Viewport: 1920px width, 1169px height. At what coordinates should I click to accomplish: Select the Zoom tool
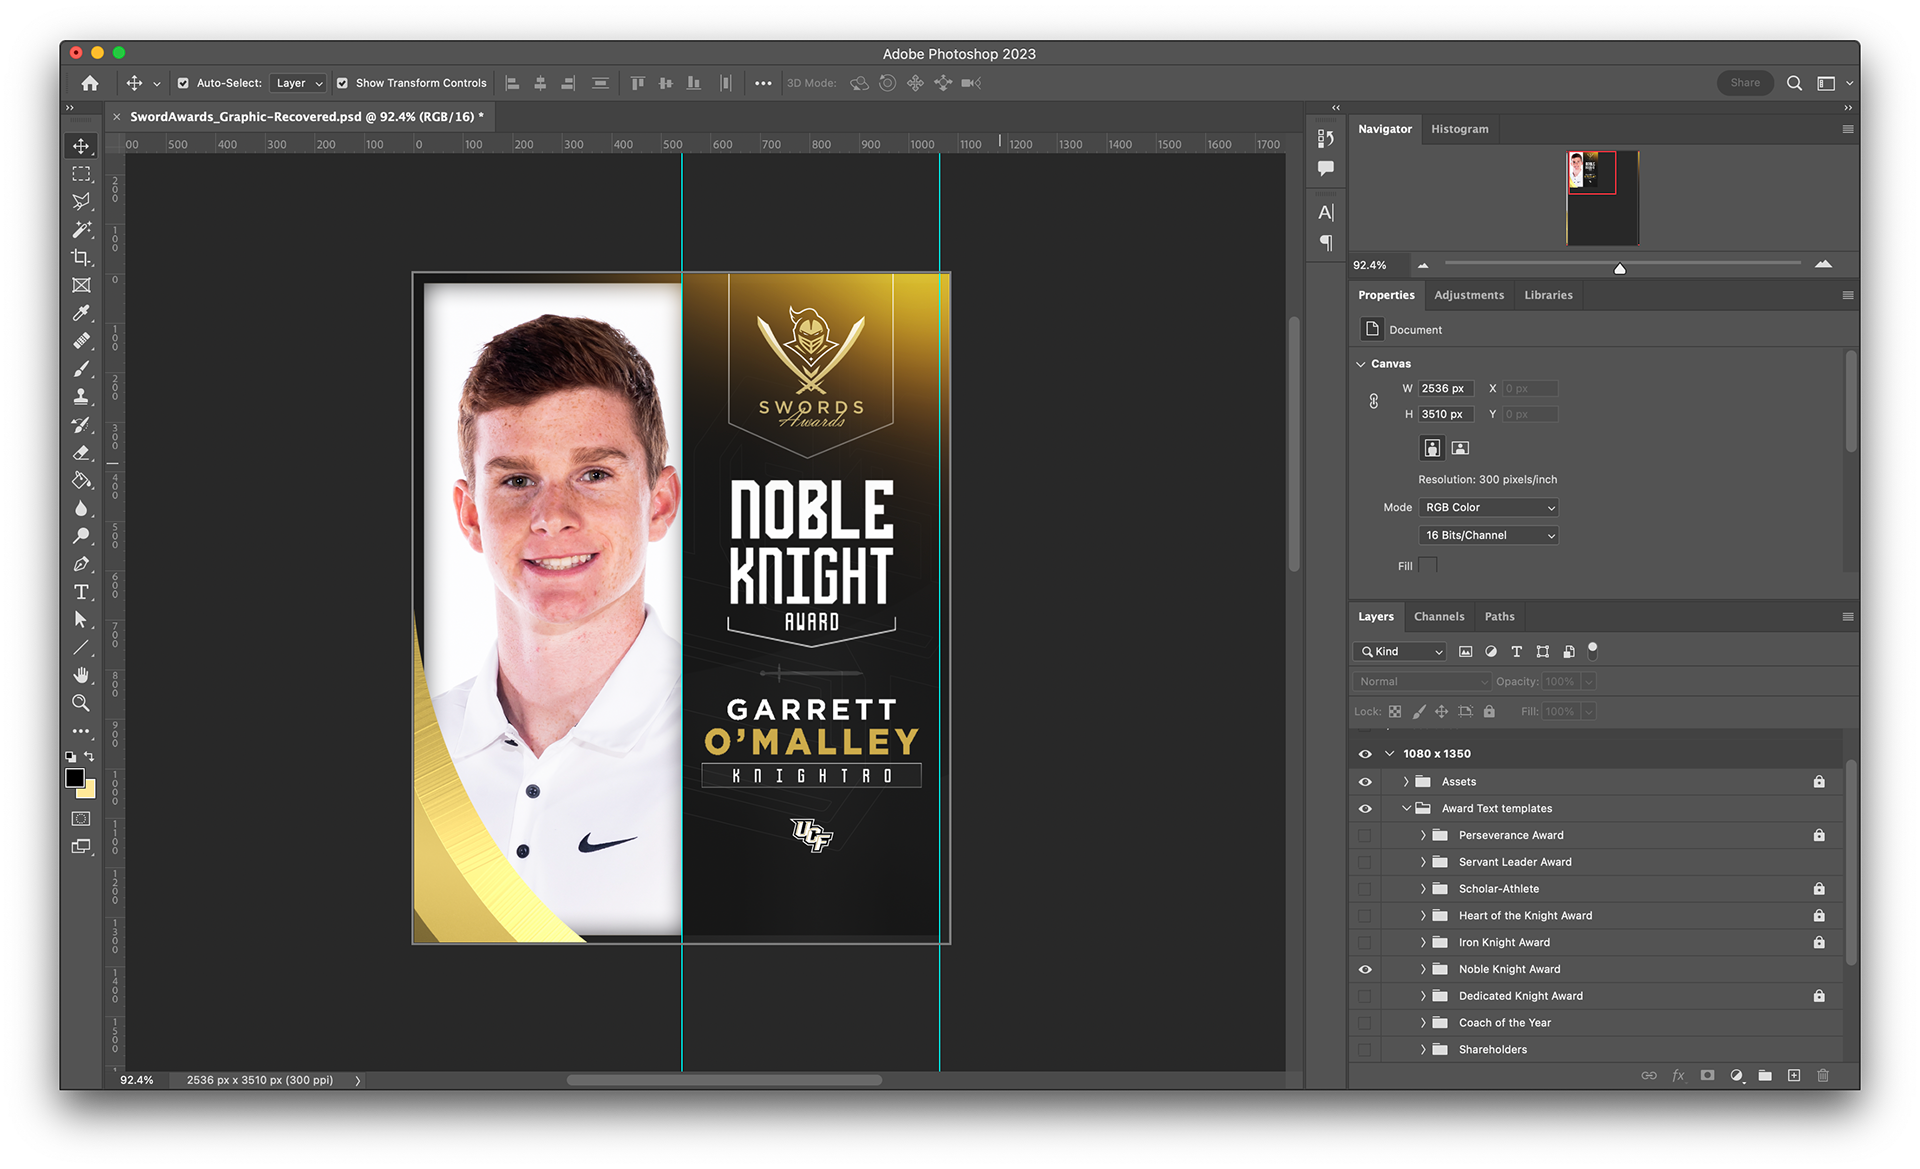[x=81, y=703]
